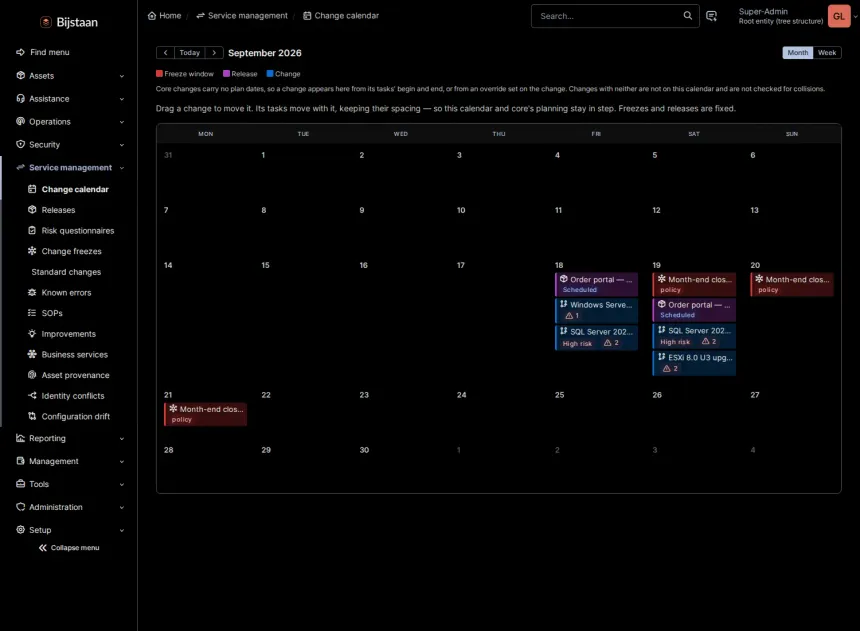Viewport: 860px width, 631px height.
Task: Click the Home icon in the breadcrumb
Action: point(152,15)
